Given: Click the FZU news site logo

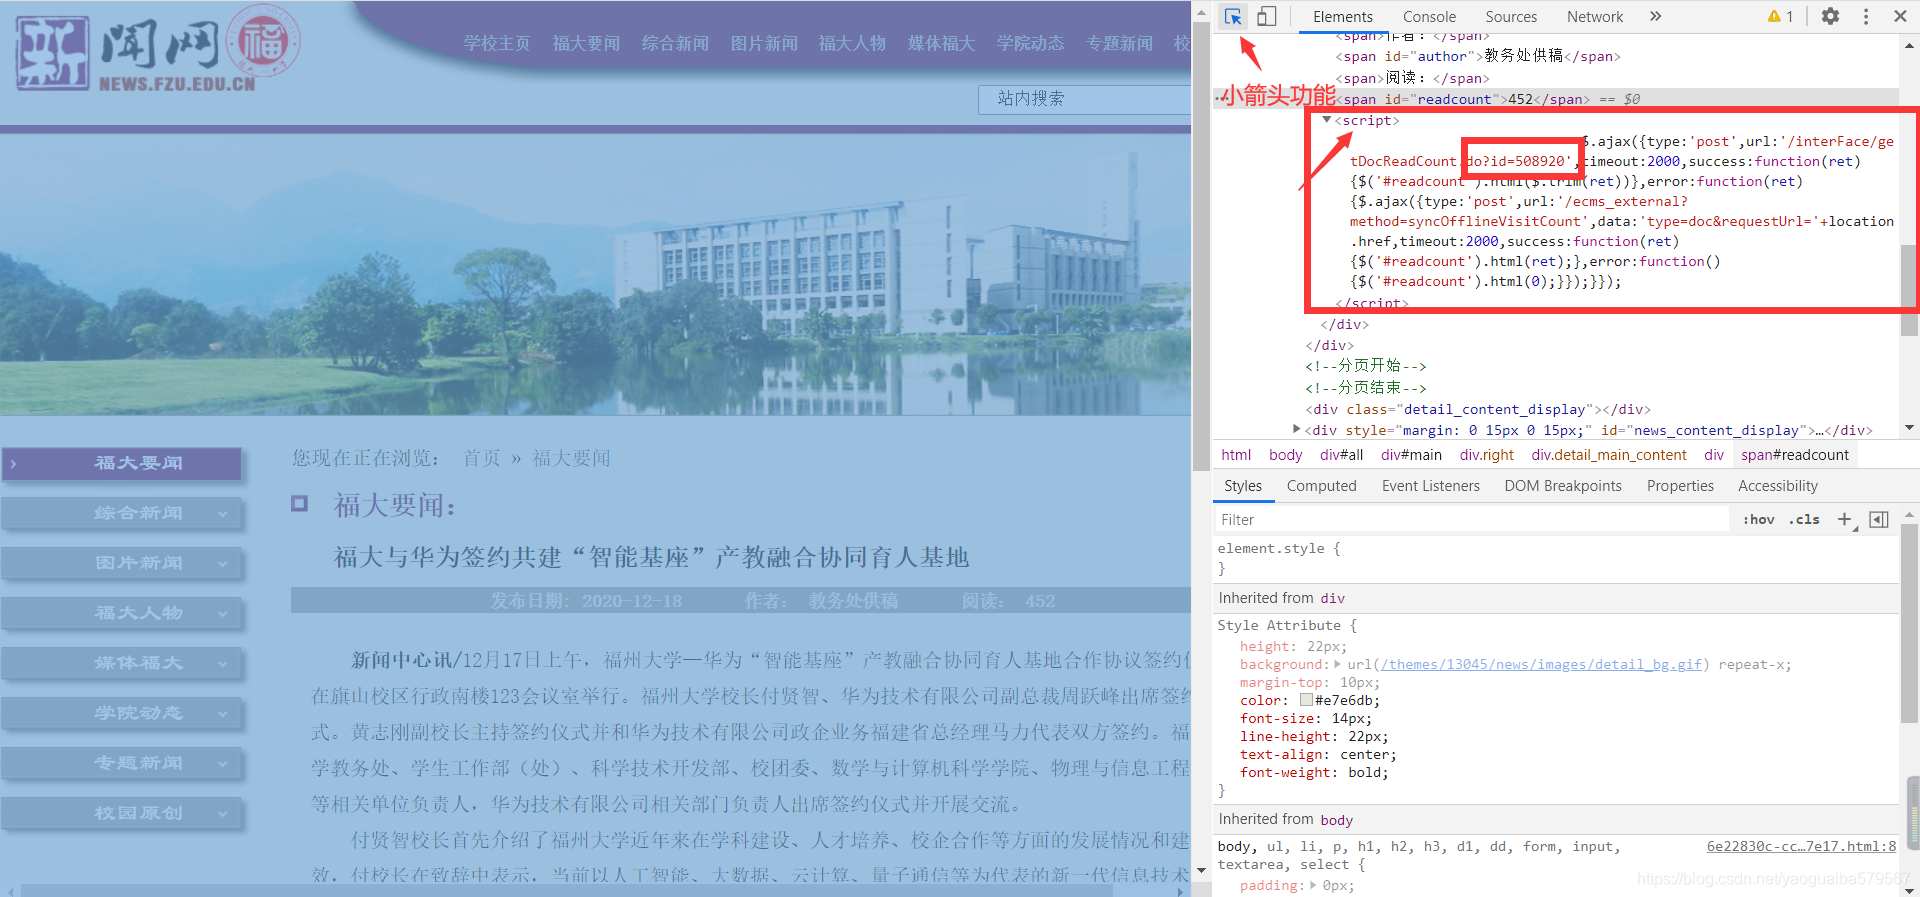Looking at the screenshot, I should tap(158, 50).
